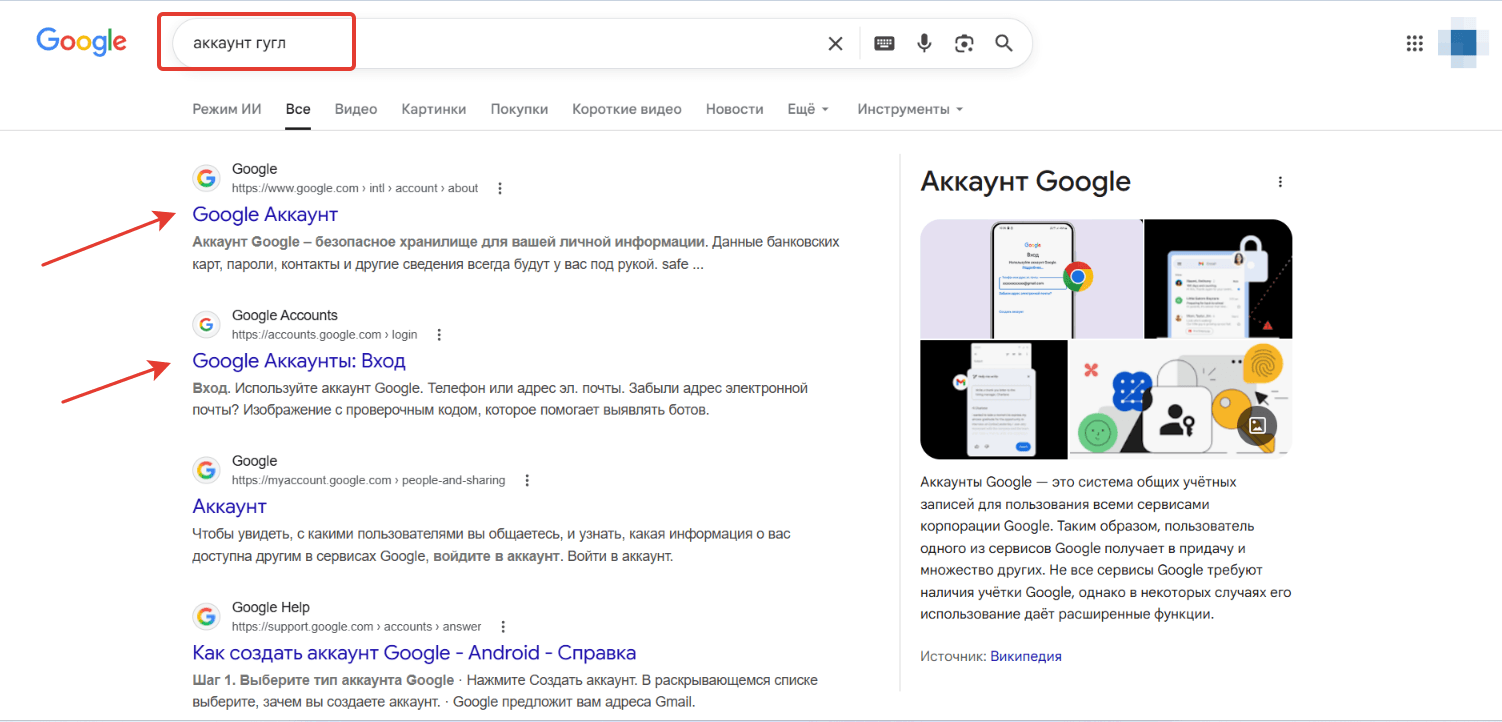
Task: Click favicon of the myaccount.google.com result
Action: (x=207, y=470)
